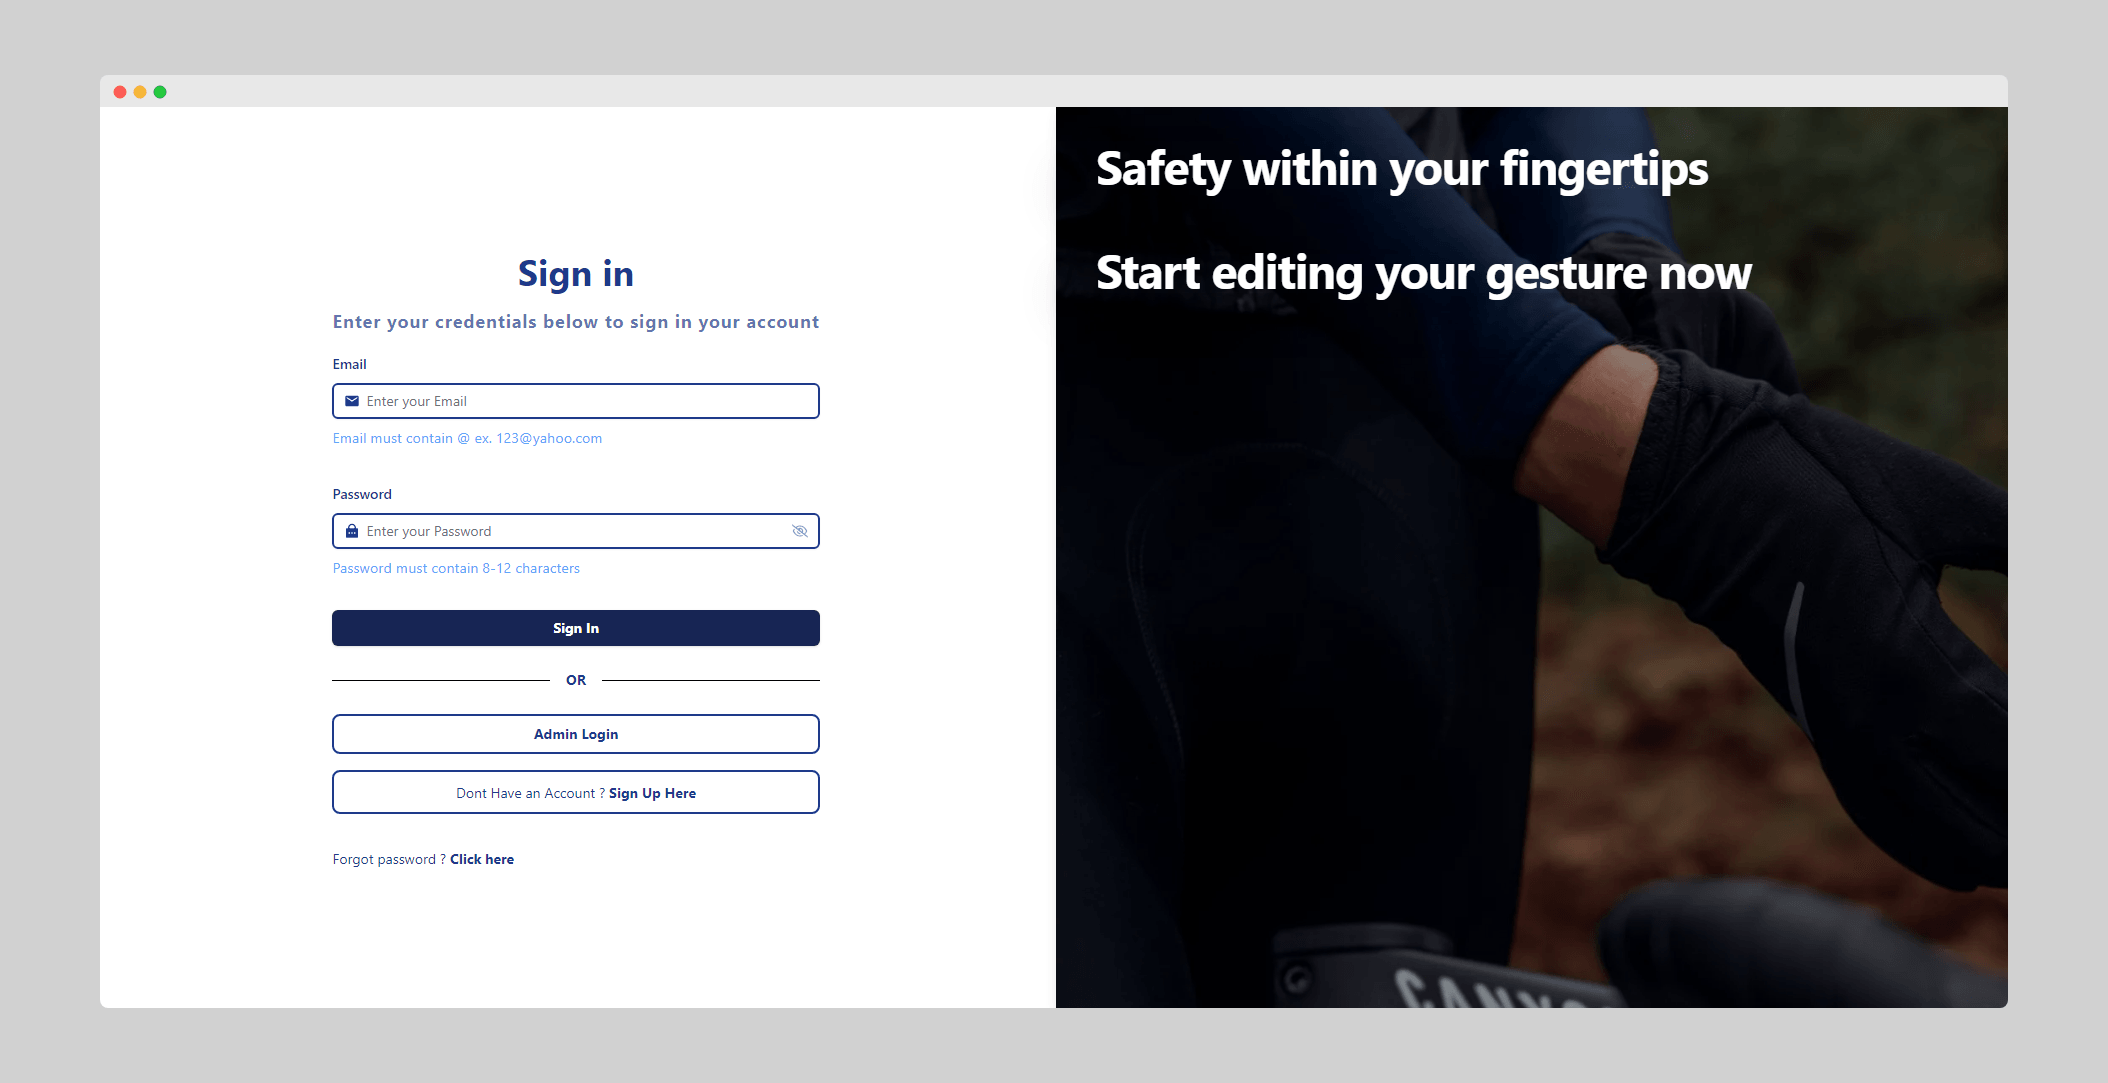
Task: Expand the Admin Login options
Action: coord(575,734)
